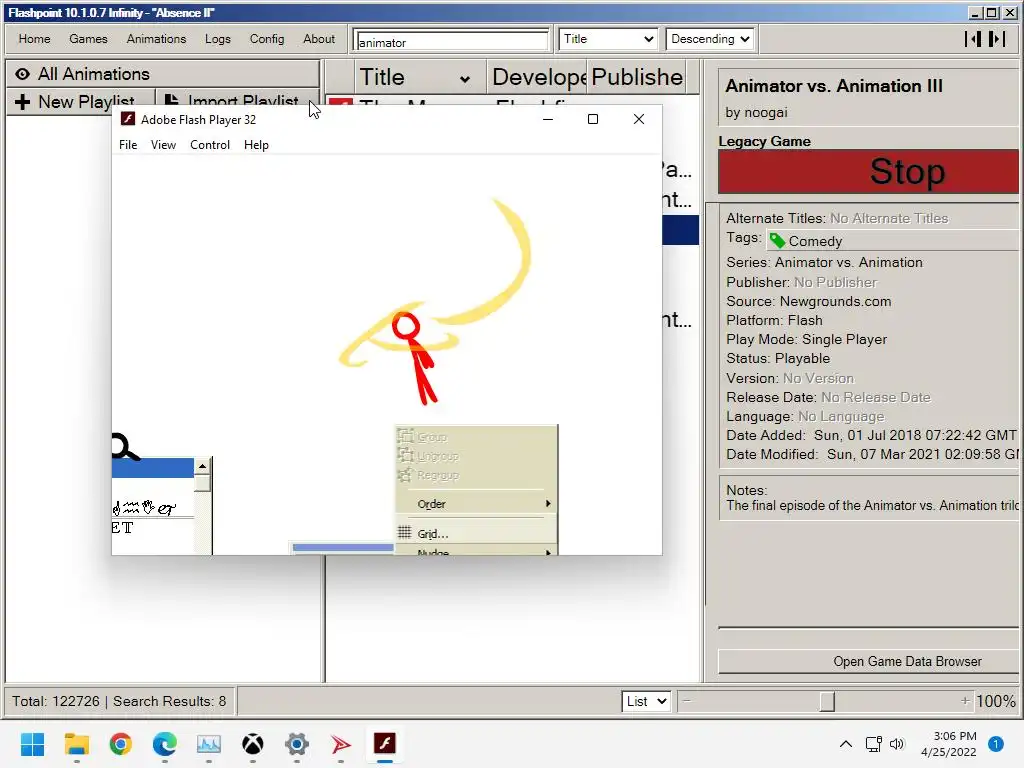Click Open Game Data Browser button
1024x768 pixels.
pyautogui.click(x=869, y=662)
